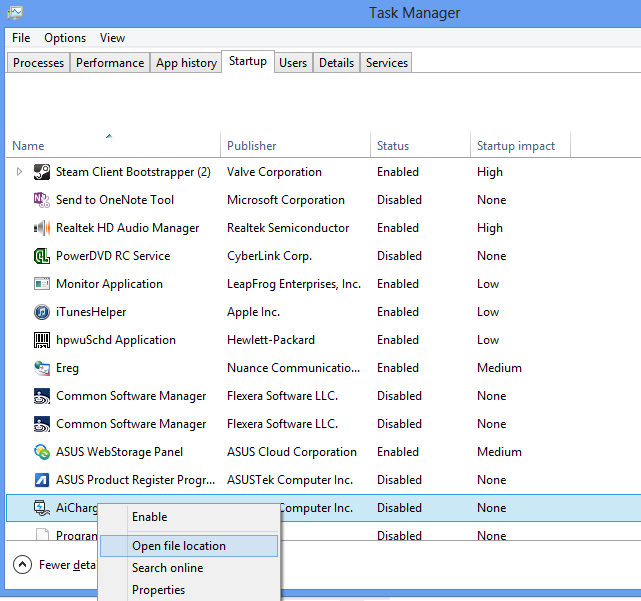Viewport: 641px width, 601px height.
Task: Select the Realtek HD Audio Manager name
Action: [128, 228]
